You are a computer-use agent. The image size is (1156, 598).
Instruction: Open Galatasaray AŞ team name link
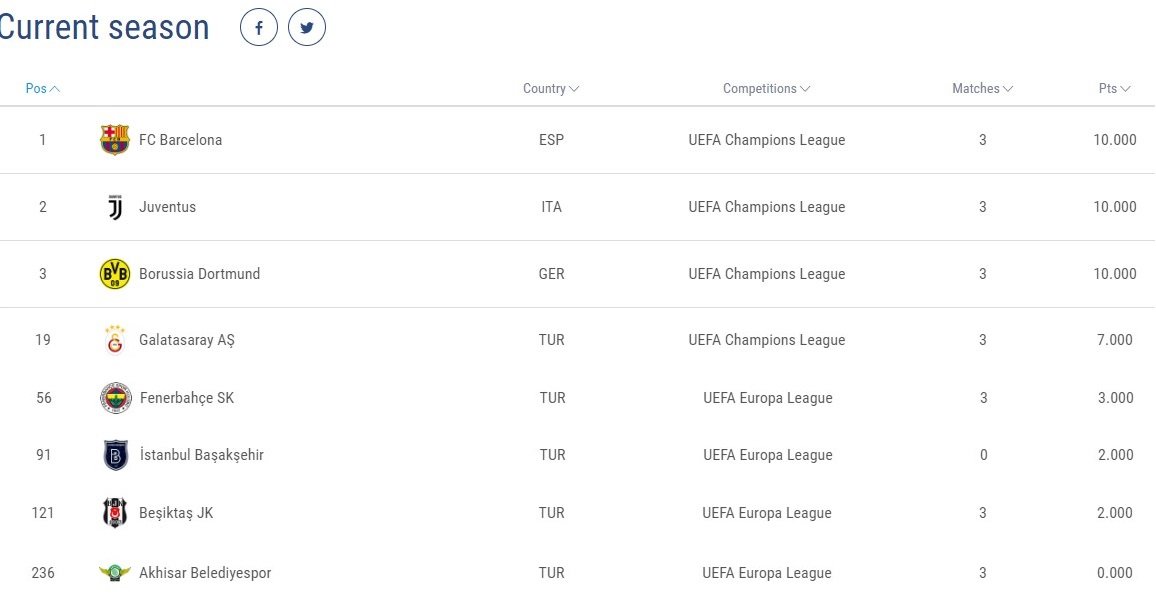pos(187,340)
